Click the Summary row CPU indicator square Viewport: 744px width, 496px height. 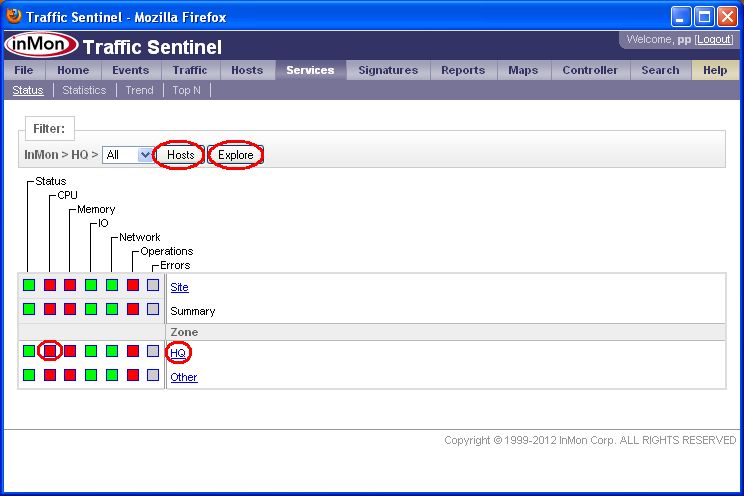(x=50, y=309)
